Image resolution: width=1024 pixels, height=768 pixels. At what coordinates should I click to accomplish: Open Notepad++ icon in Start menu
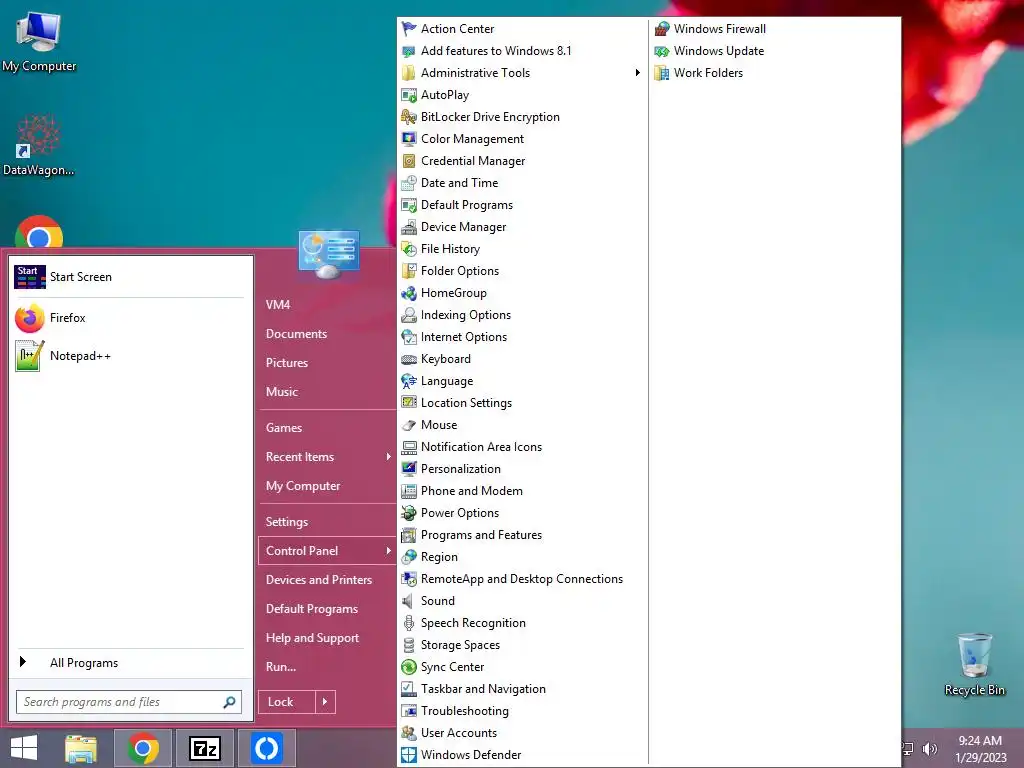[29, 356]
